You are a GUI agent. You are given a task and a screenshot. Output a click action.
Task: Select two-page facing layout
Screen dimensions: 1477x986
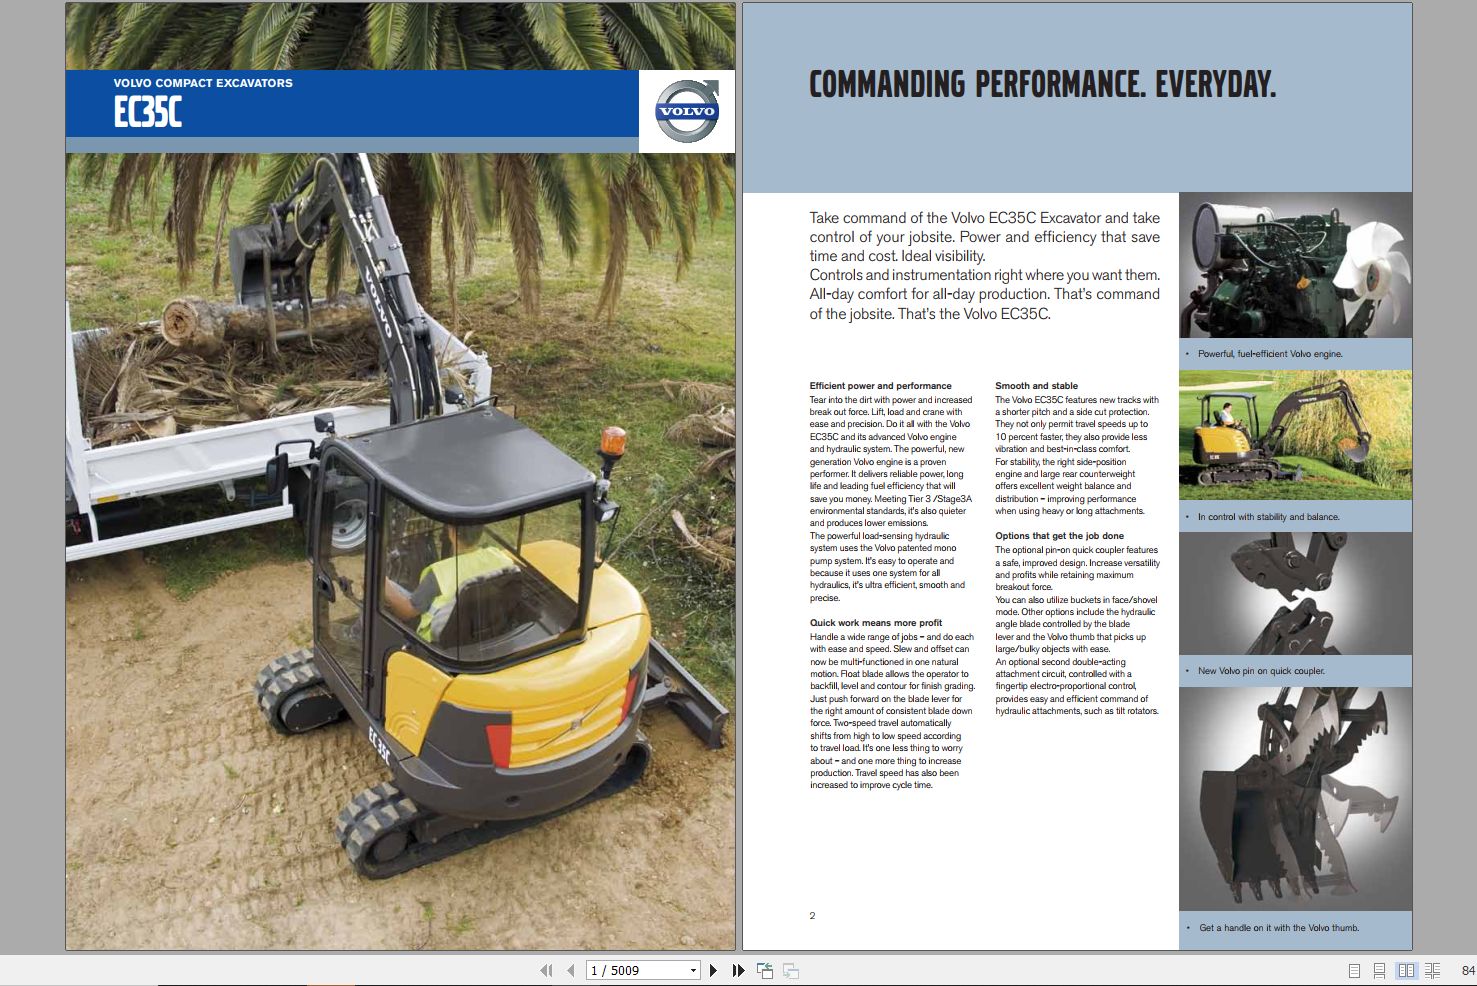click(x=1407, y=970)
